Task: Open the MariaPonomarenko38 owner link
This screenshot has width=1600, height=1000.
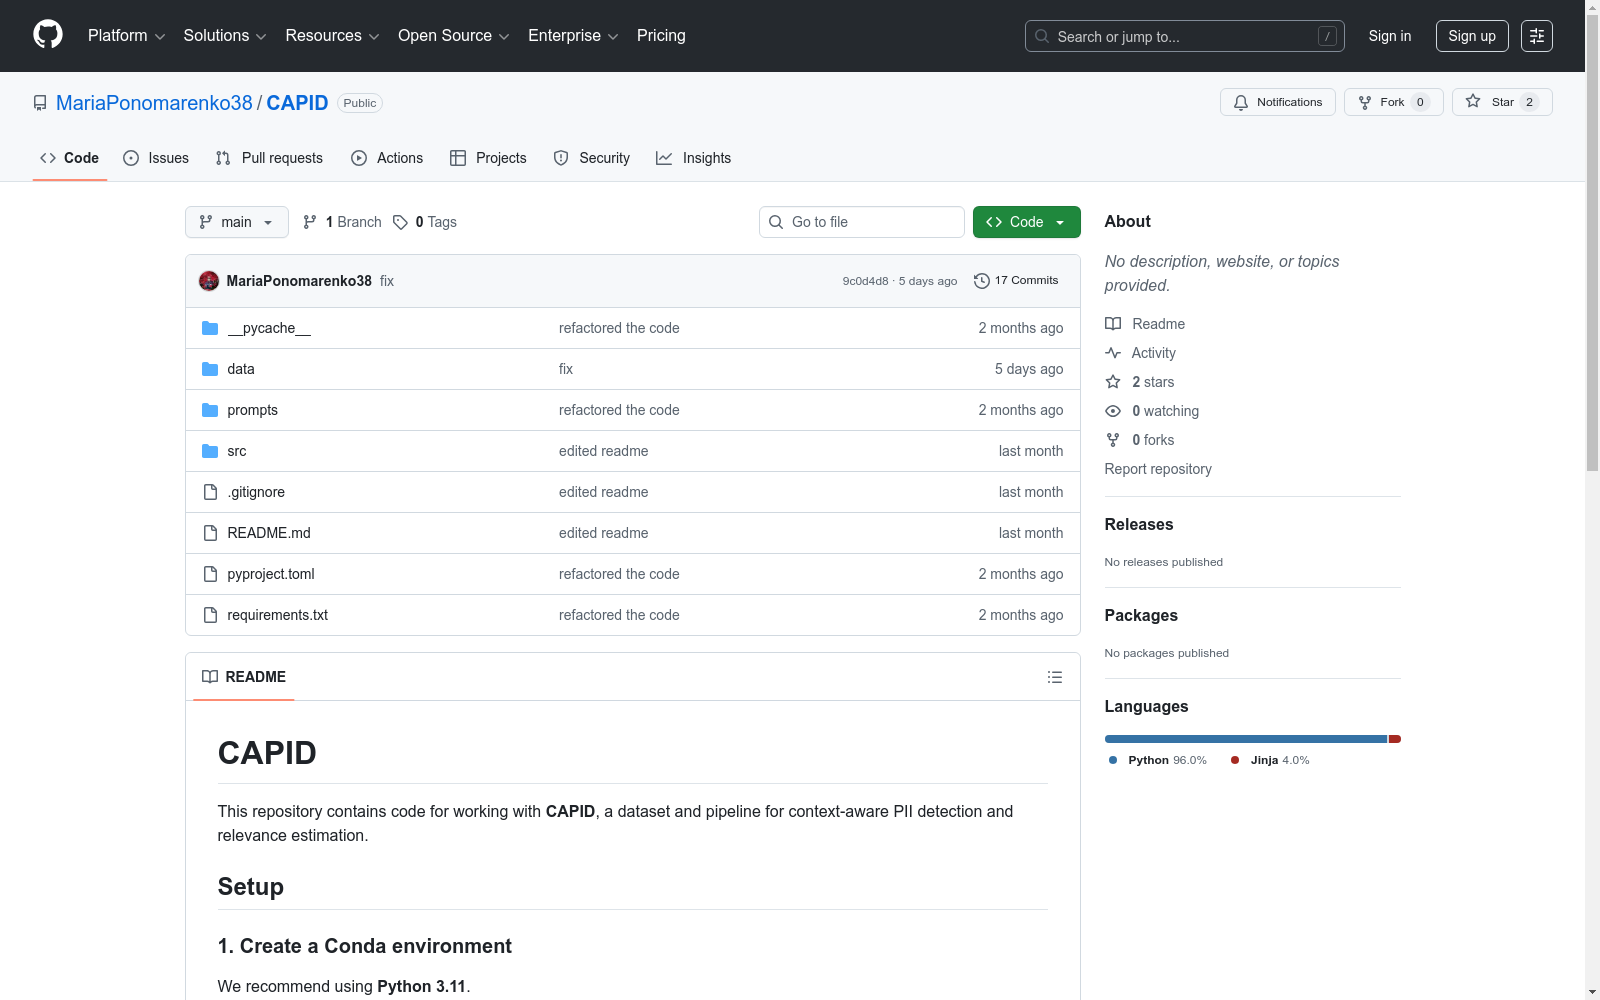Action: 154,103
